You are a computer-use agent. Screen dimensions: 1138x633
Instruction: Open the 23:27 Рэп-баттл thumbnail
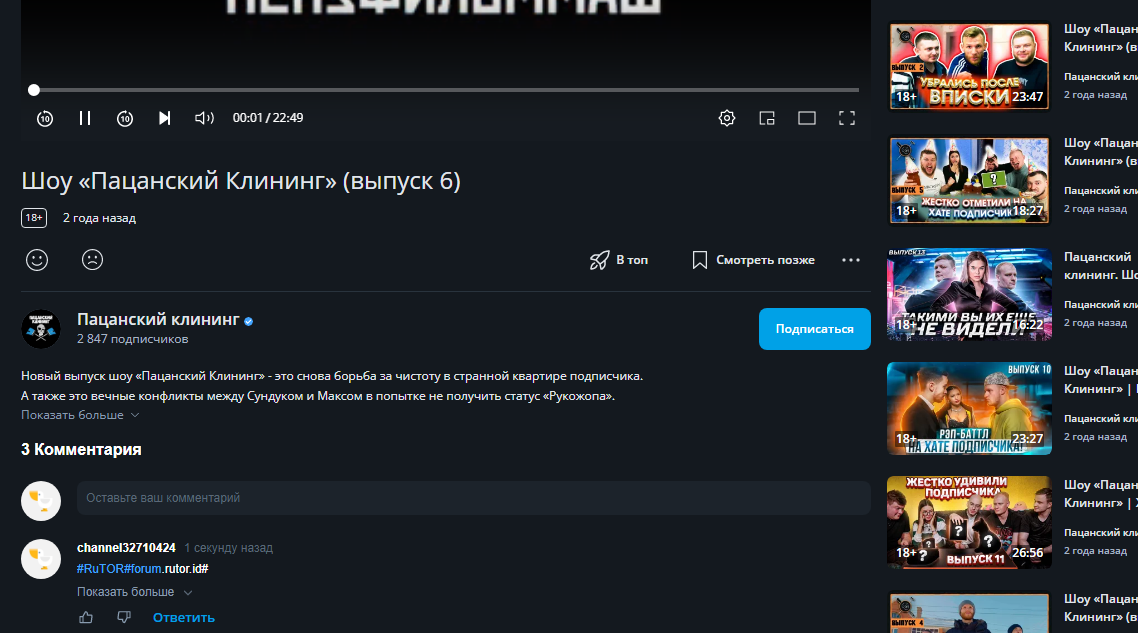(x=969, y=408)
